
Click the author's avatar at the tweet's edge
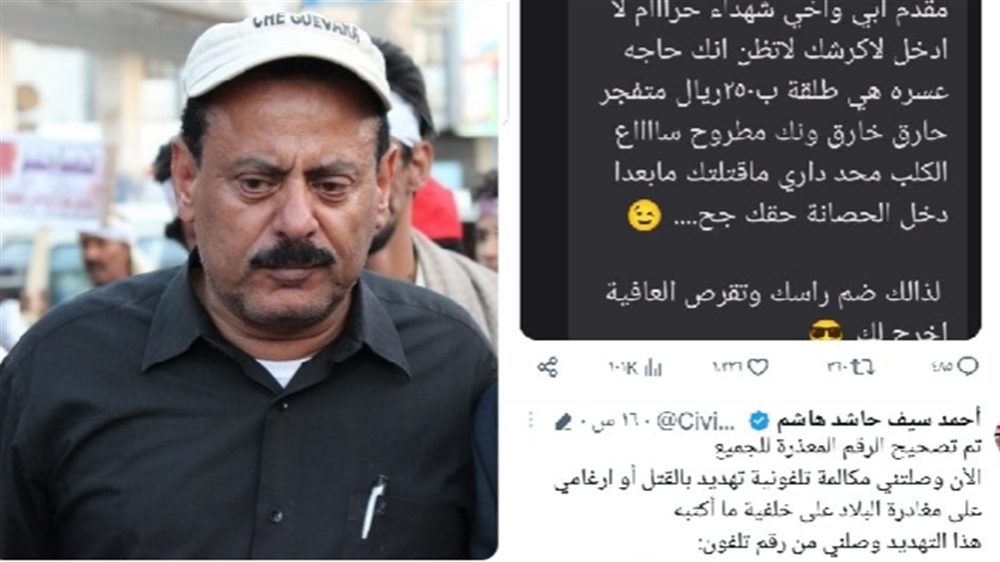[997, 440]
